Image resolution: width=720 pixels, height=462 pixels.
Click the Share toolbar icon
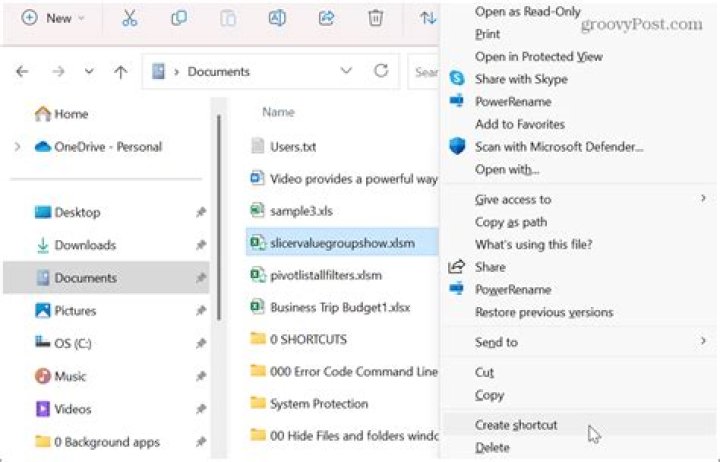(x=326, y=18)
